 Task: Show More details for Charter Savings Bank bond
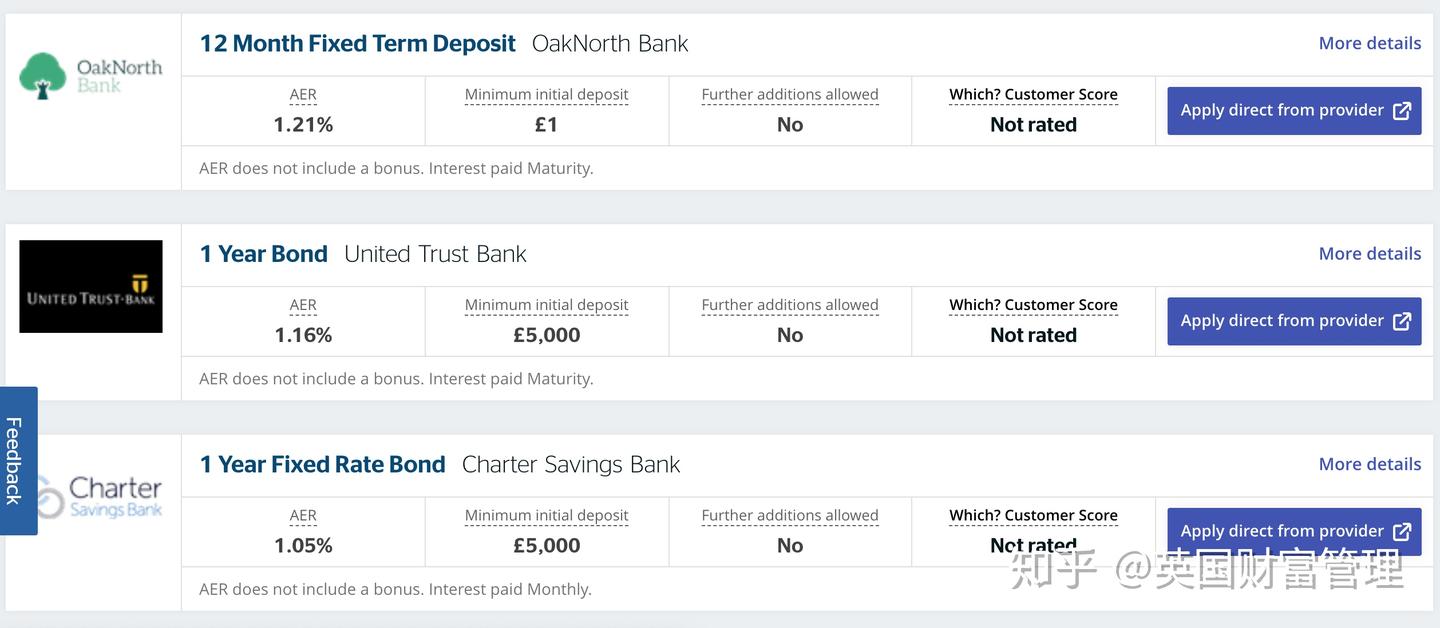[1369, 464]
